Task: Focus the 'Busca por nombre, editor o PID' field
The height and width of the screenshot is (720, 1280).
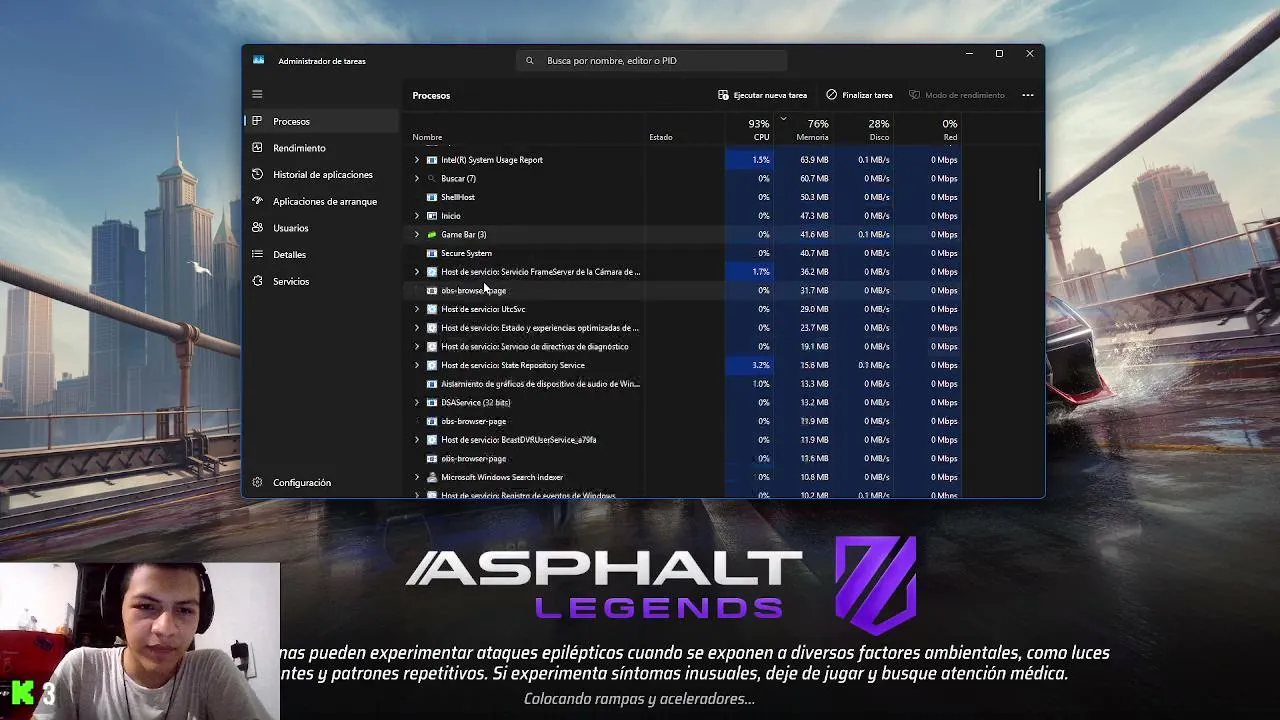Action: [x=652, y=61]
